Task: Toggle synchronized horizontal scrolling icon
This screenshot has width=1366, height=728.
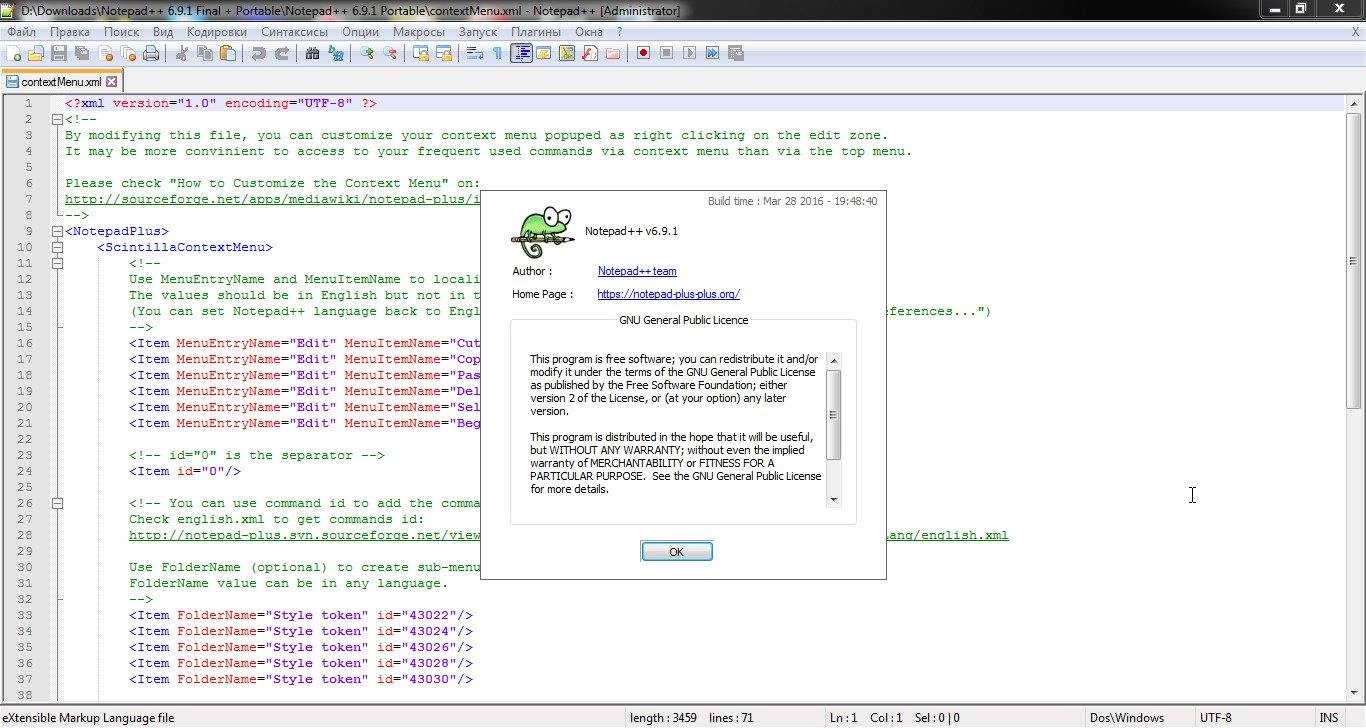Action: coord(445,53)
